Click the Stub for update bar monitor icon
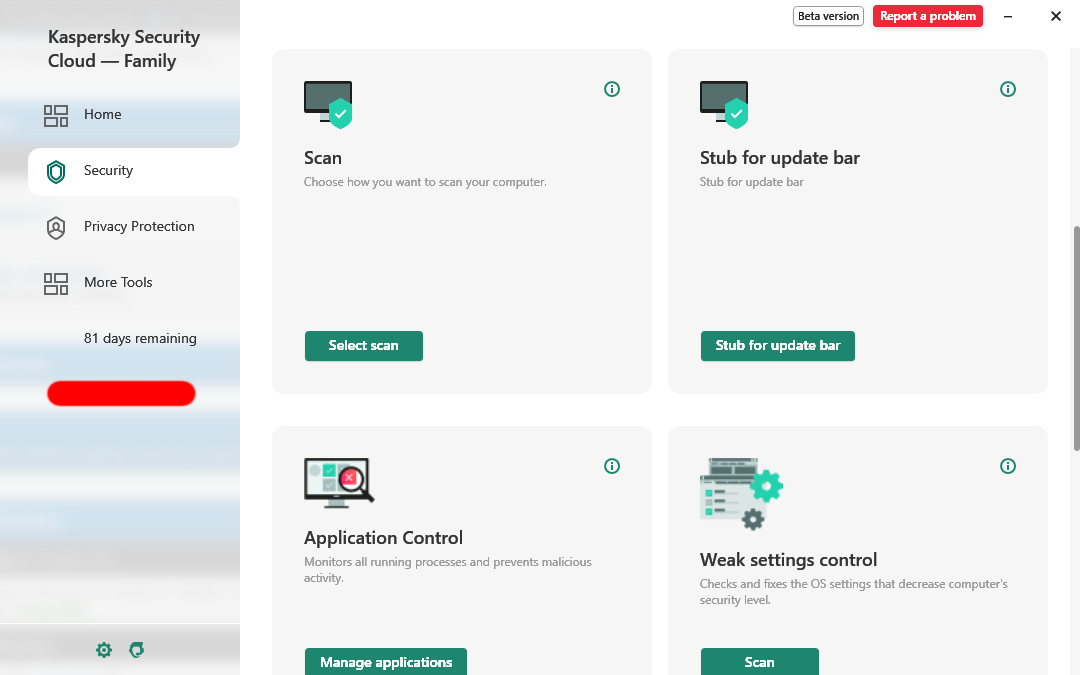This screenshot has height=675, width=1080. (725, 105)
